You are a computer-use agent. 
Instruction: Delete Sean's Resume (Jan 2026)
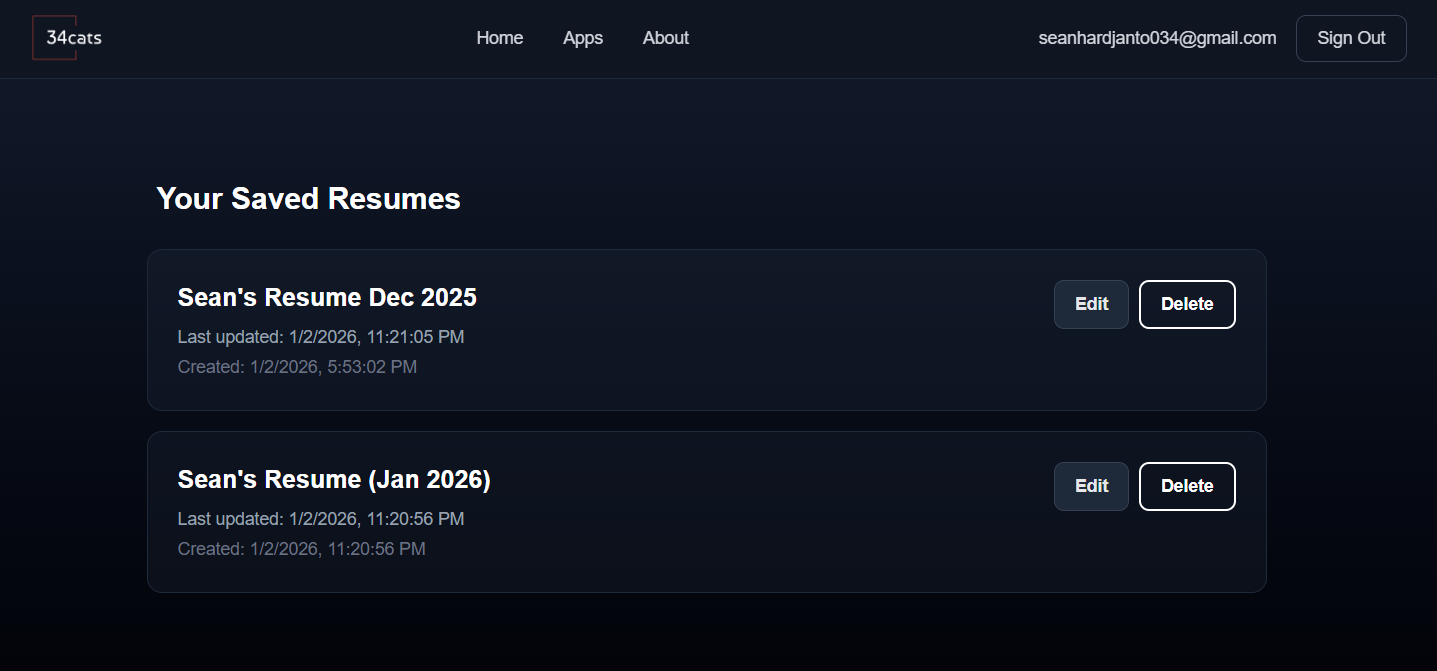click(x=1187, y=486)
